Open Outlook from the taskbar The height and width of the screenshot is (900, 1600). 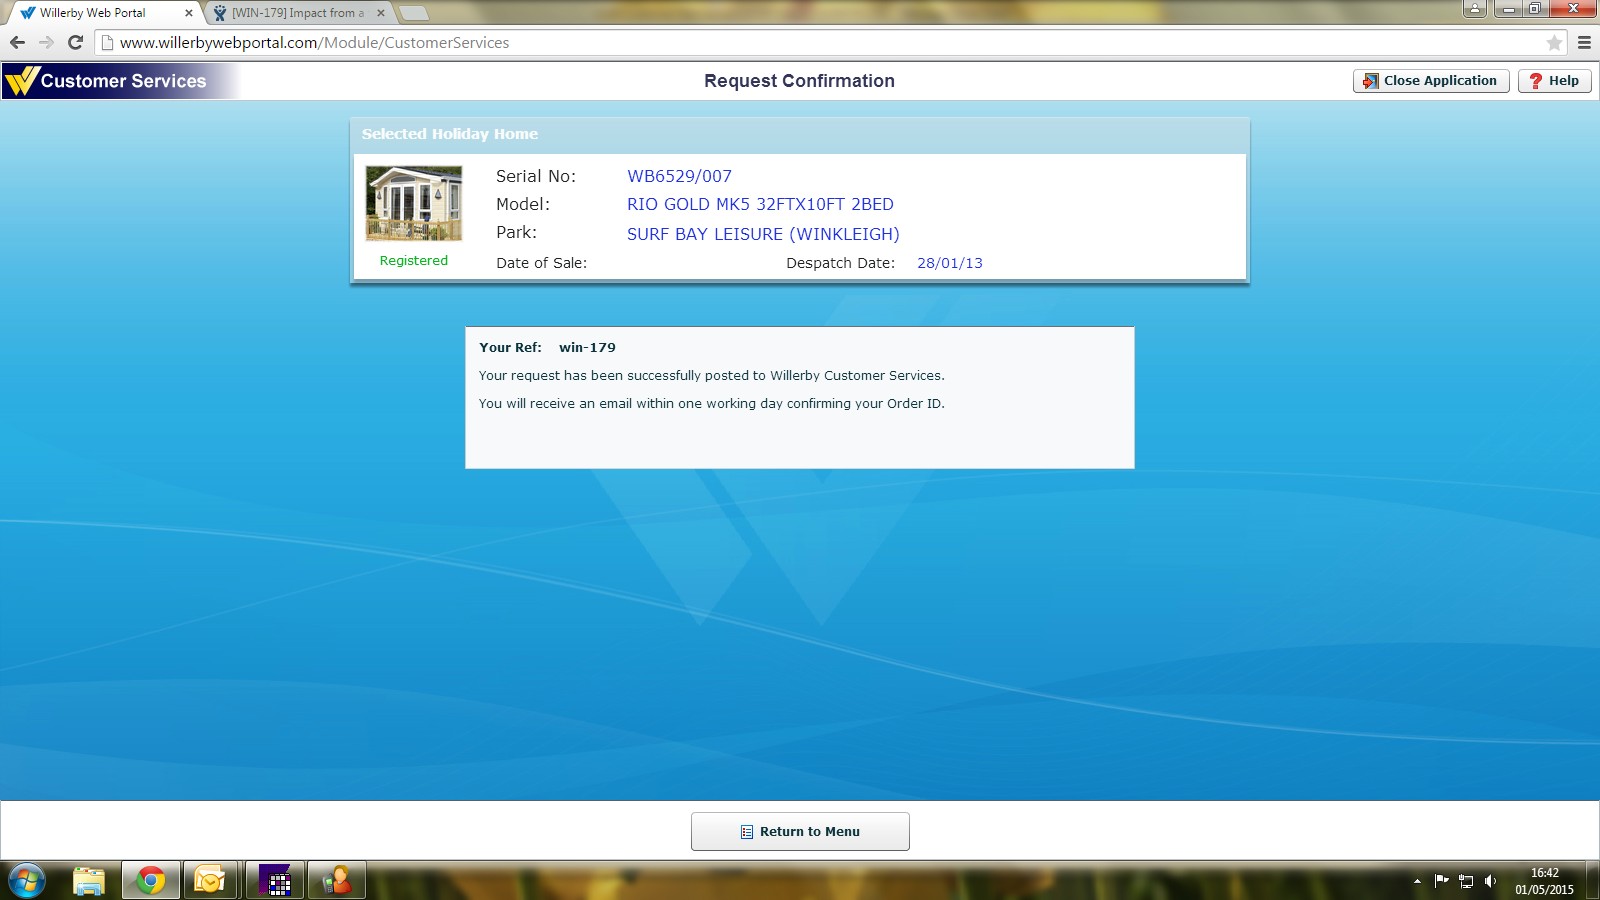tap(210, 881)
